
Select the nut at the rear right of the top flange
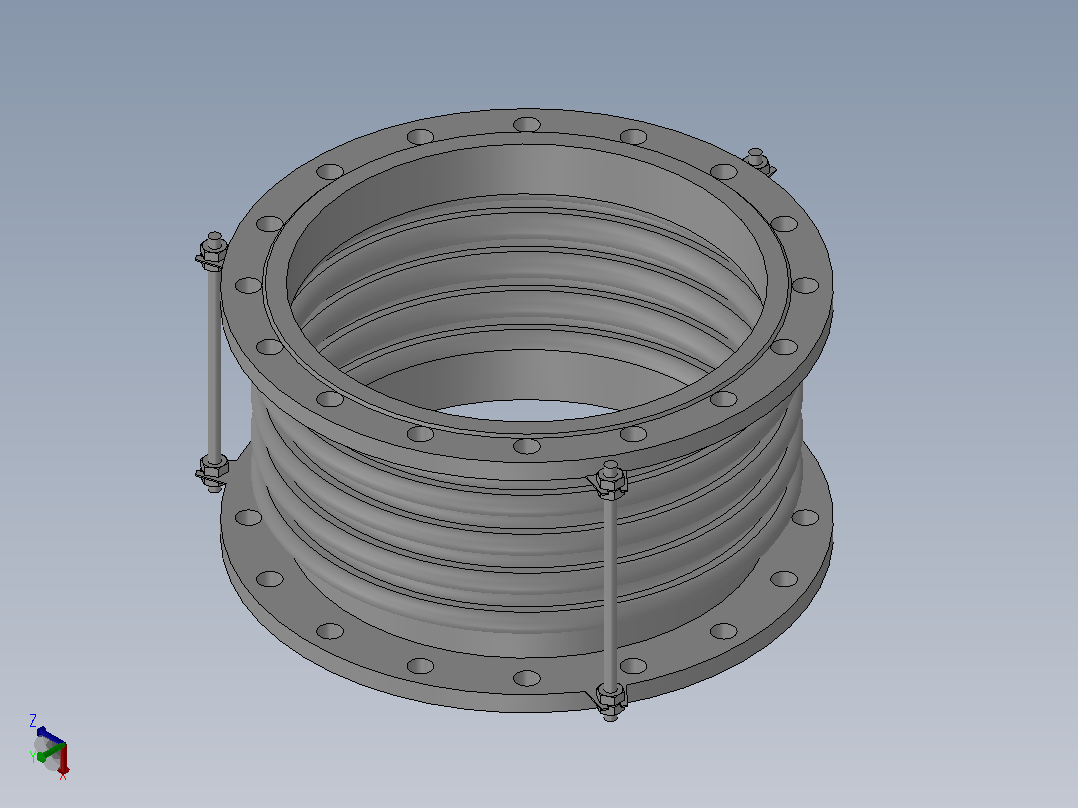(x=756, y=160)
